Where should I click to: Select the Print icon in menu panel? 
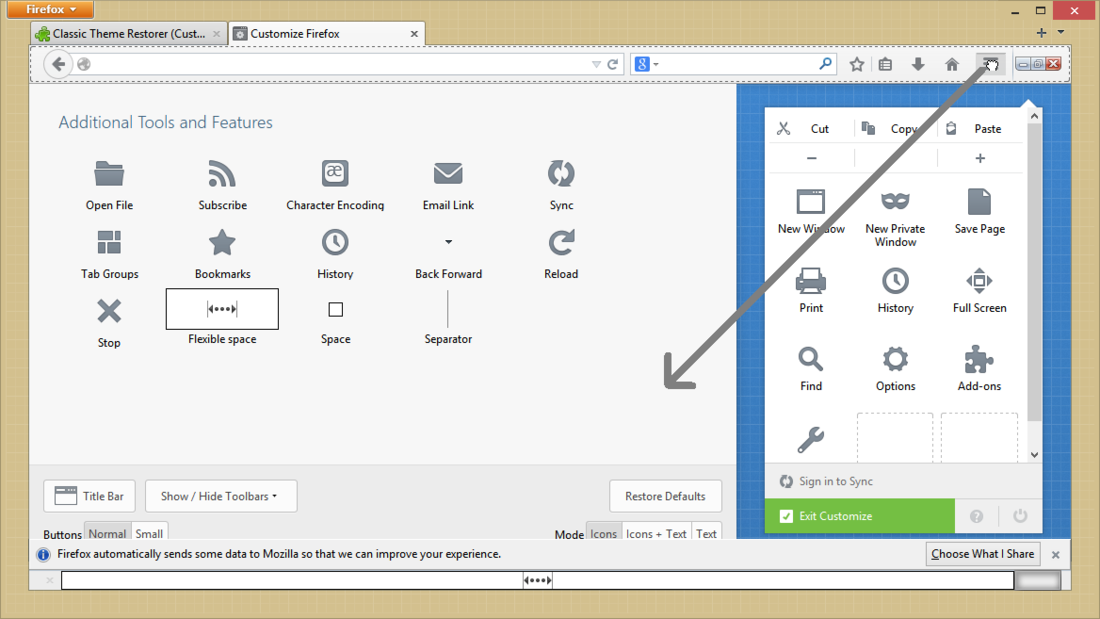tap(810, 281)
